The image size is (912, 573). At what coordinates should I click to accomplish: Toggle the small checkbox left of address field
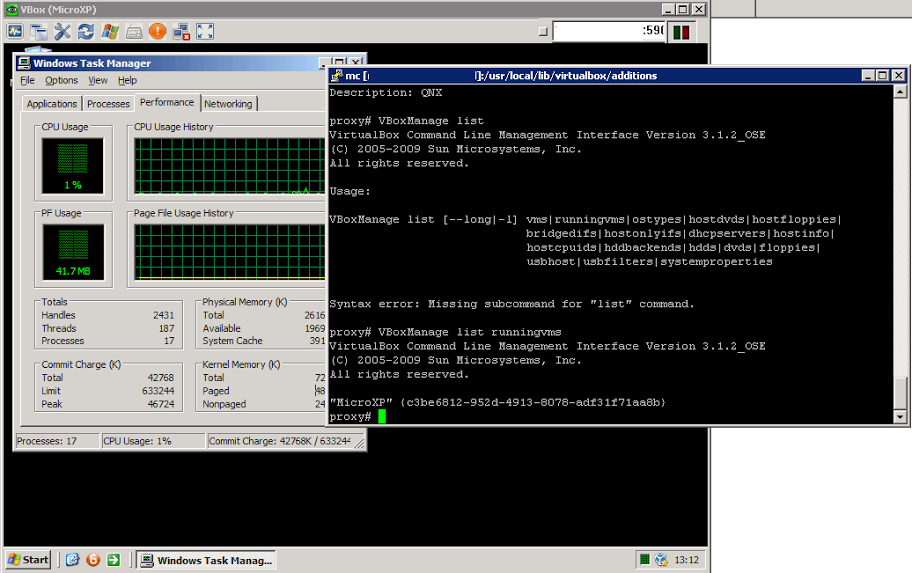(545, 31)
